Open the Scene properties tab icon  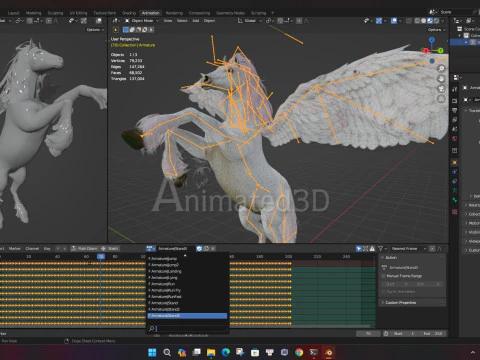point(455,129)
